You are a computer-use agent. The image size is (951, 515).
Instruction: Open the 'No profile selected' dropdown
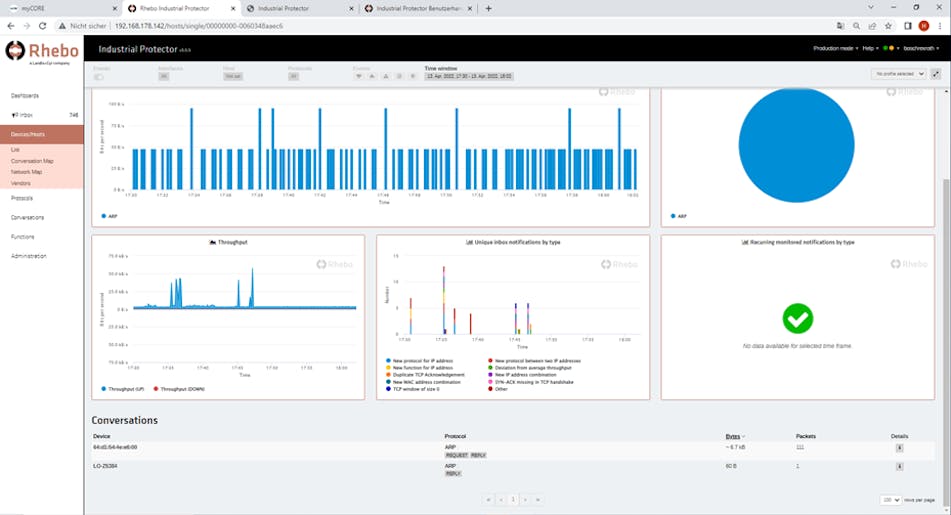click(899, 74)
